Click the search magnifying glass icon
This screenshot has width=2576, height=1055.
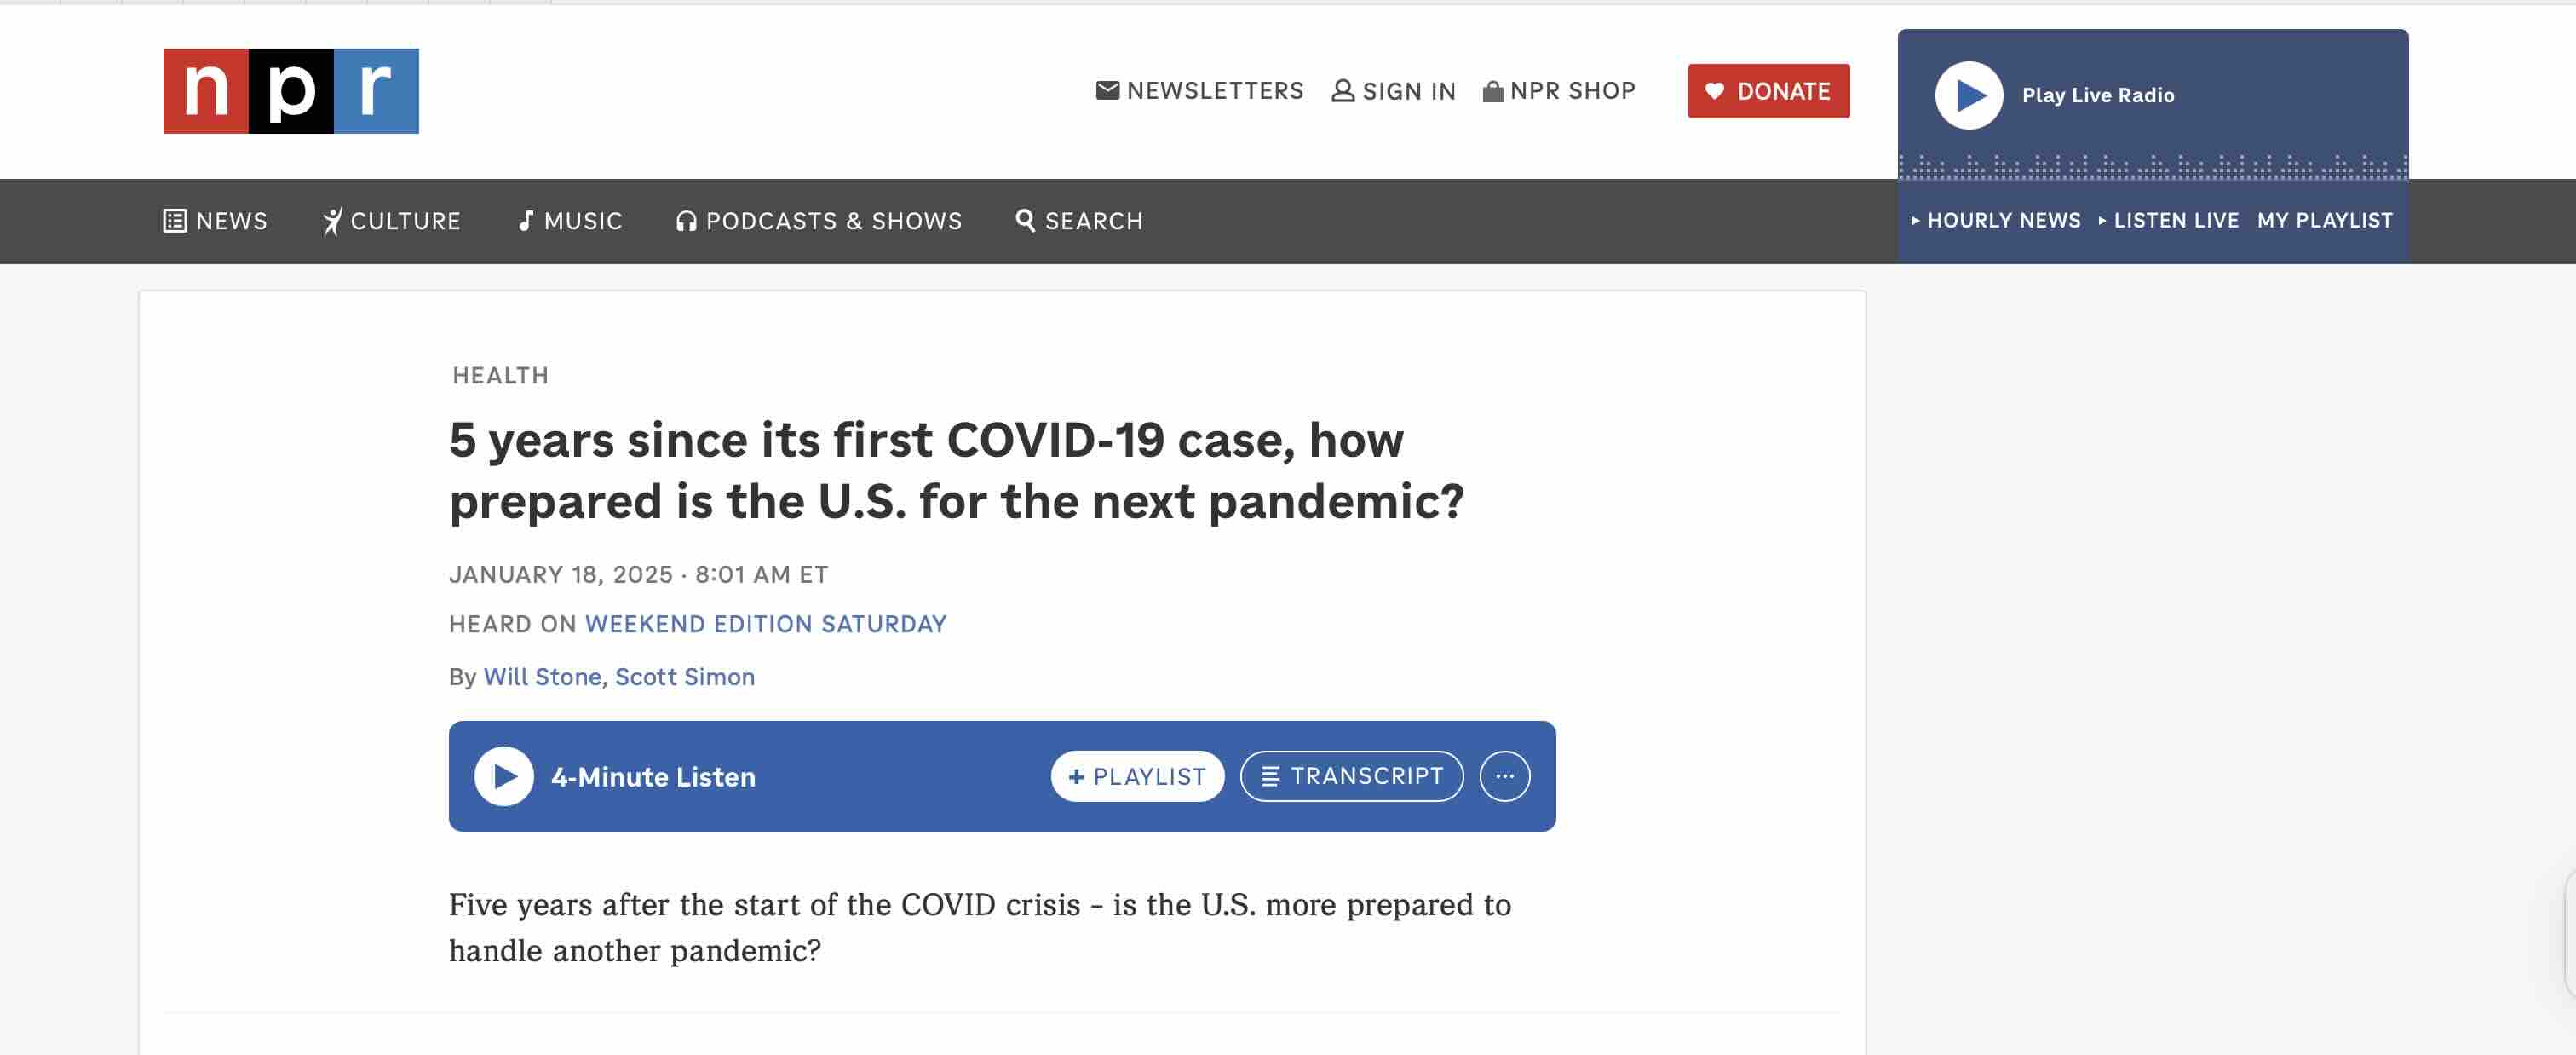pyautogui.click(x=1025, y=220)
